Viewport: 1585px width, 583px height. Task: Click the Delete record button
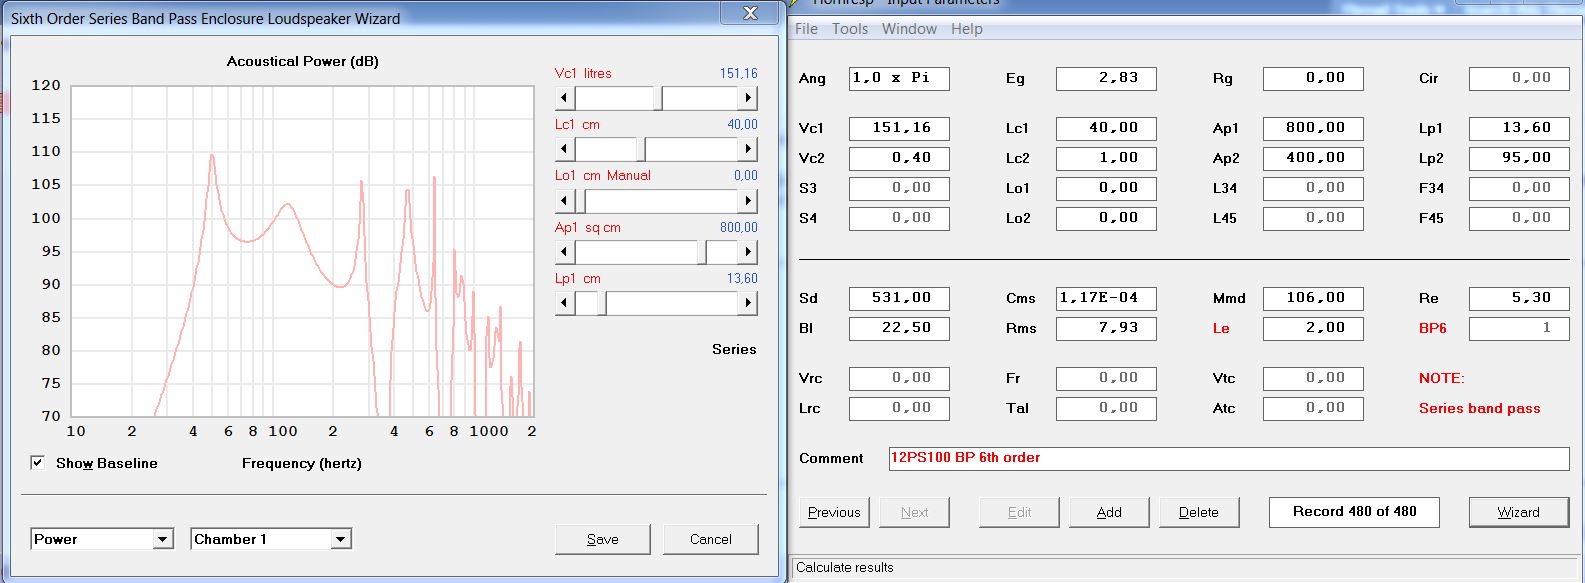(1198, 512)
